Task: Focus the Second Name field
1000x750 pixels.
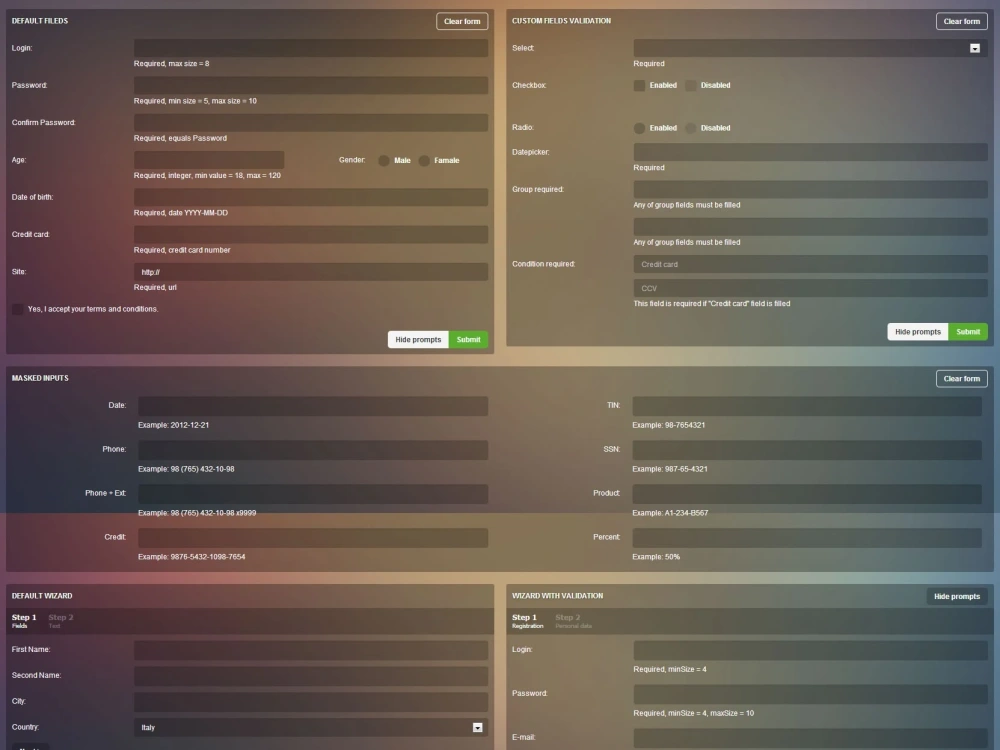Action: (311, 676)
